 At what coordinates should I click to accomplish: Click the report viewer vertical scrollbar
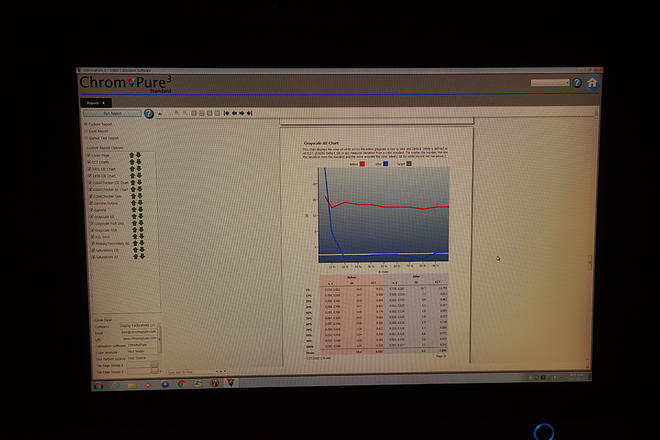(589, 261)
